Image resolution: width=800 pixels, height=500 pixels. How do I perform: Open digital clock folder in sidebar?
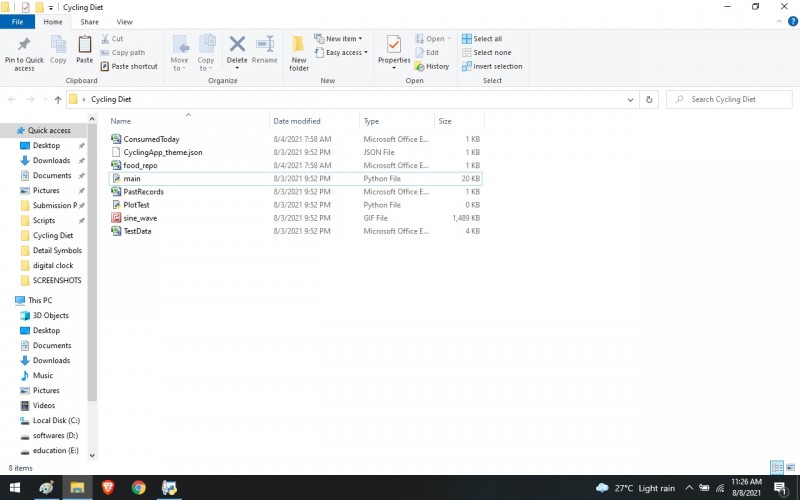pos(45,265)
